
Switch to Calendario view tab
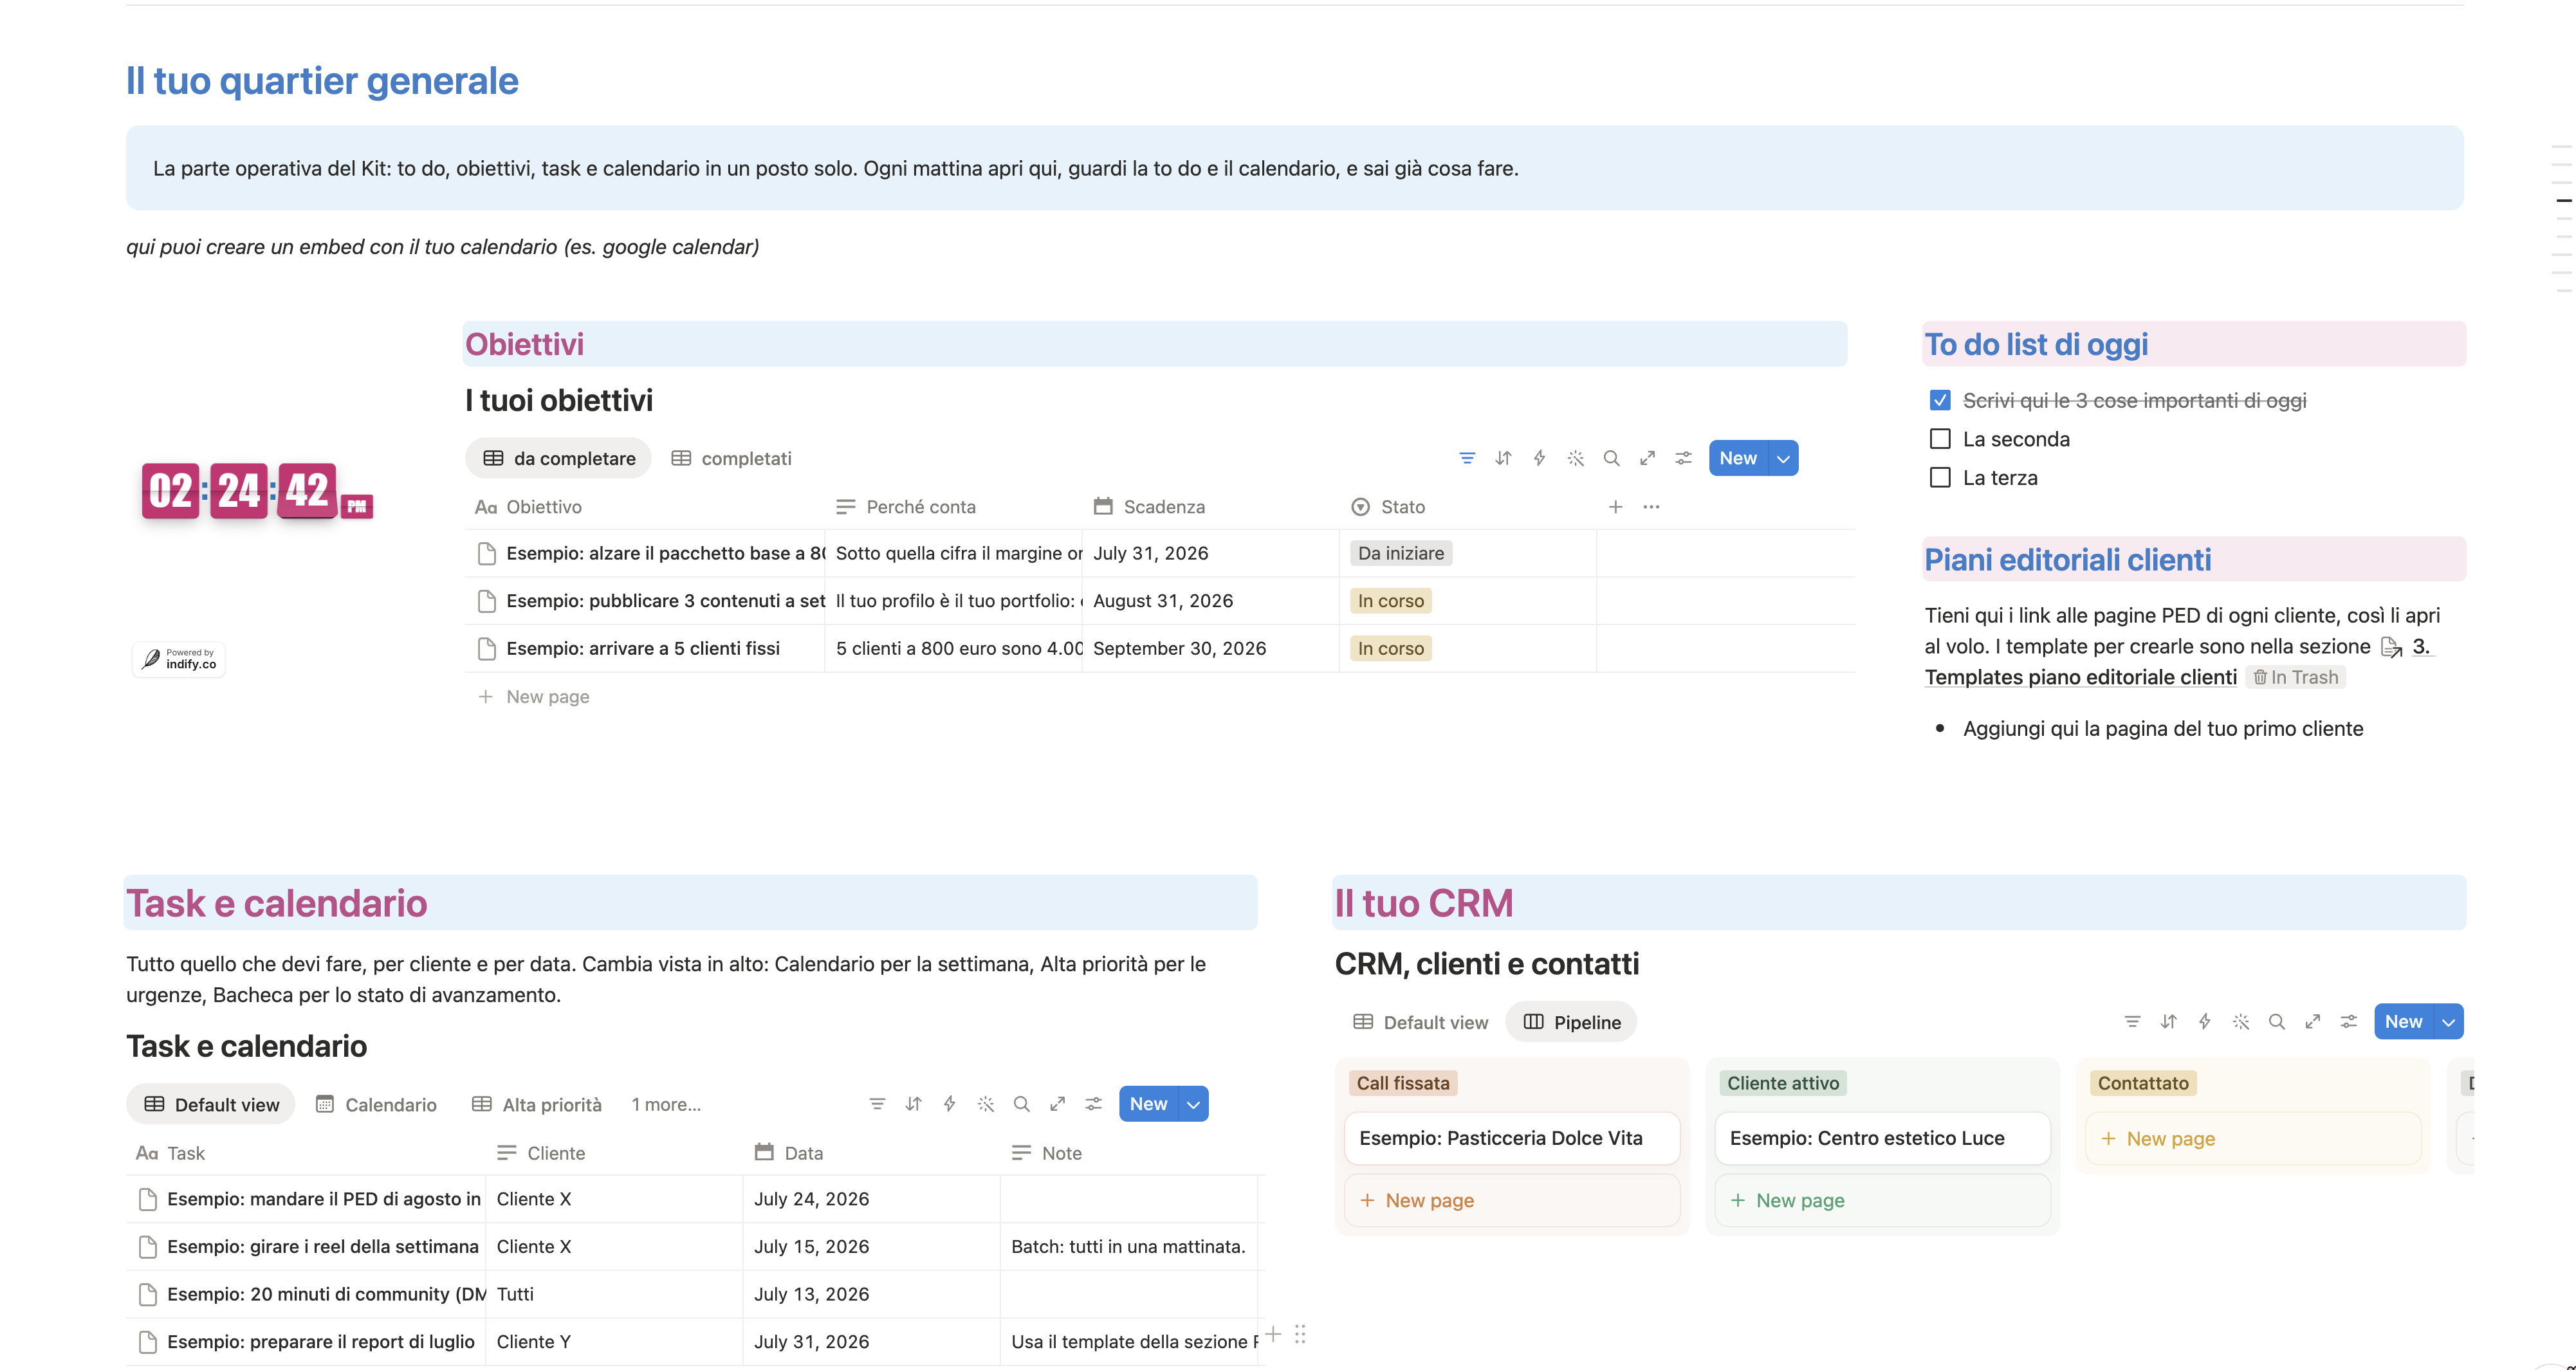pos(376,1104)
